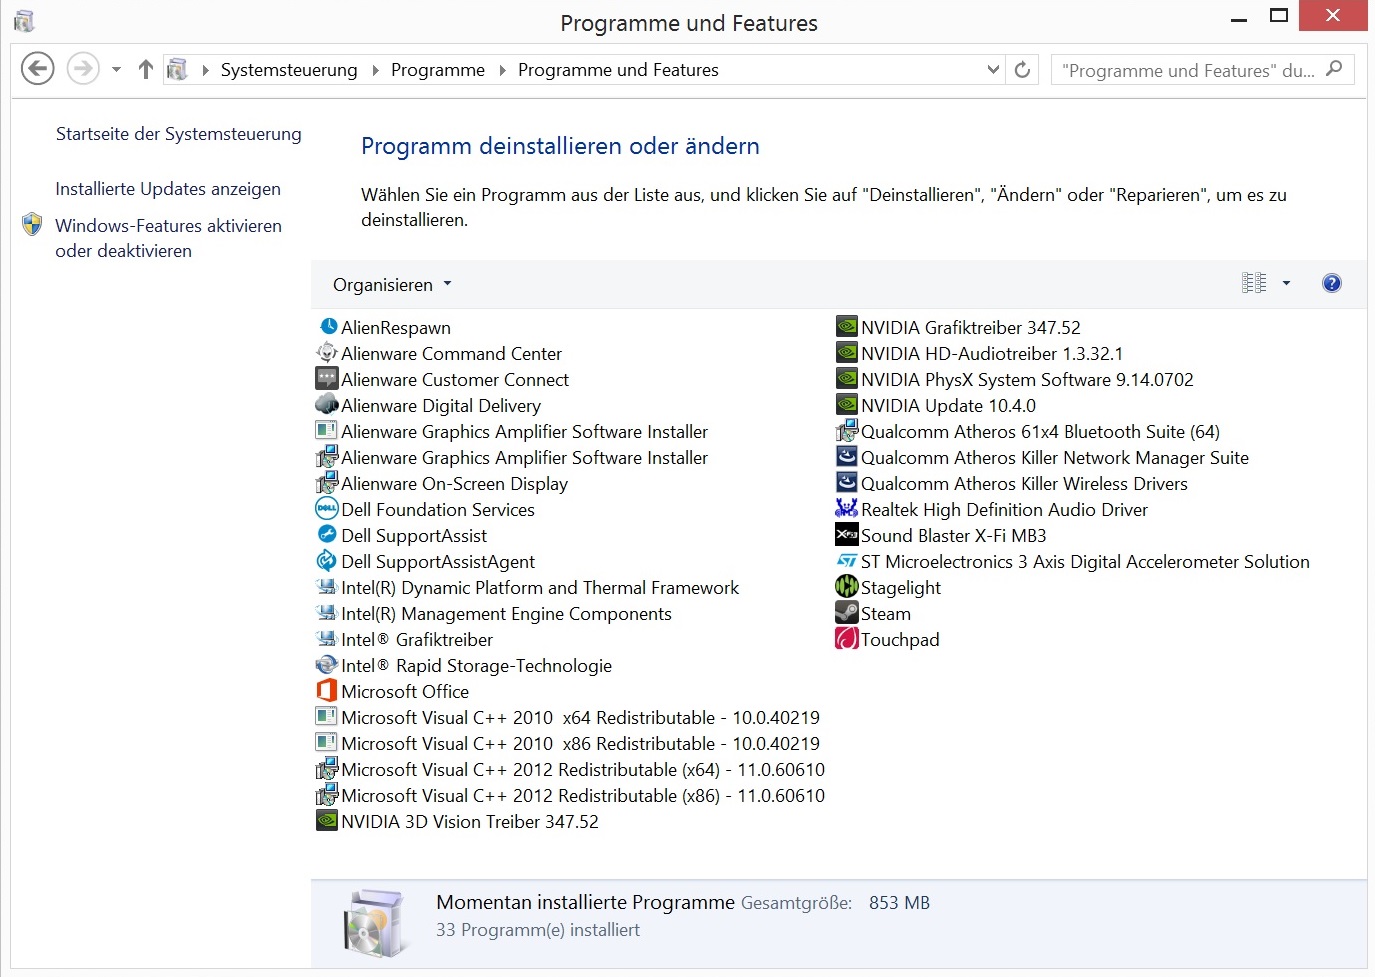The width and height of the screenshot is (1375, 977).
Task: Select the Dell Foundation Services icon
Action: 327,509
